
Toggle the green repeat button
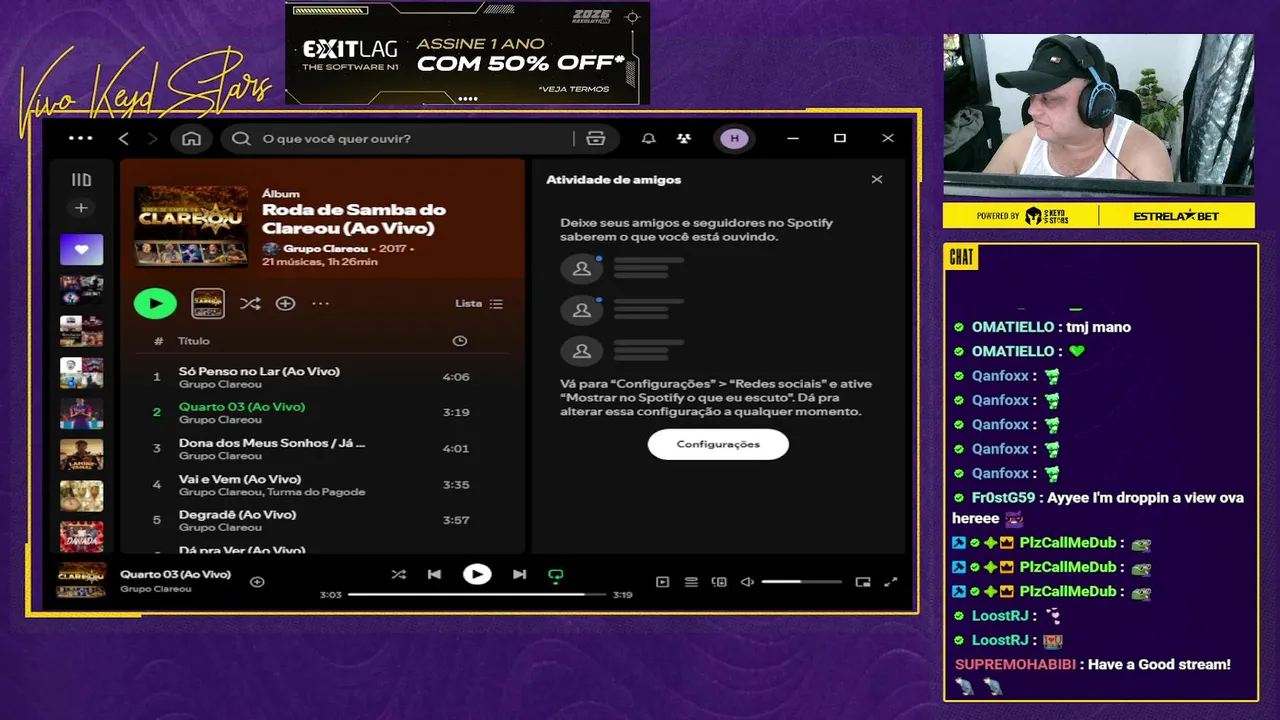[556, 575]
